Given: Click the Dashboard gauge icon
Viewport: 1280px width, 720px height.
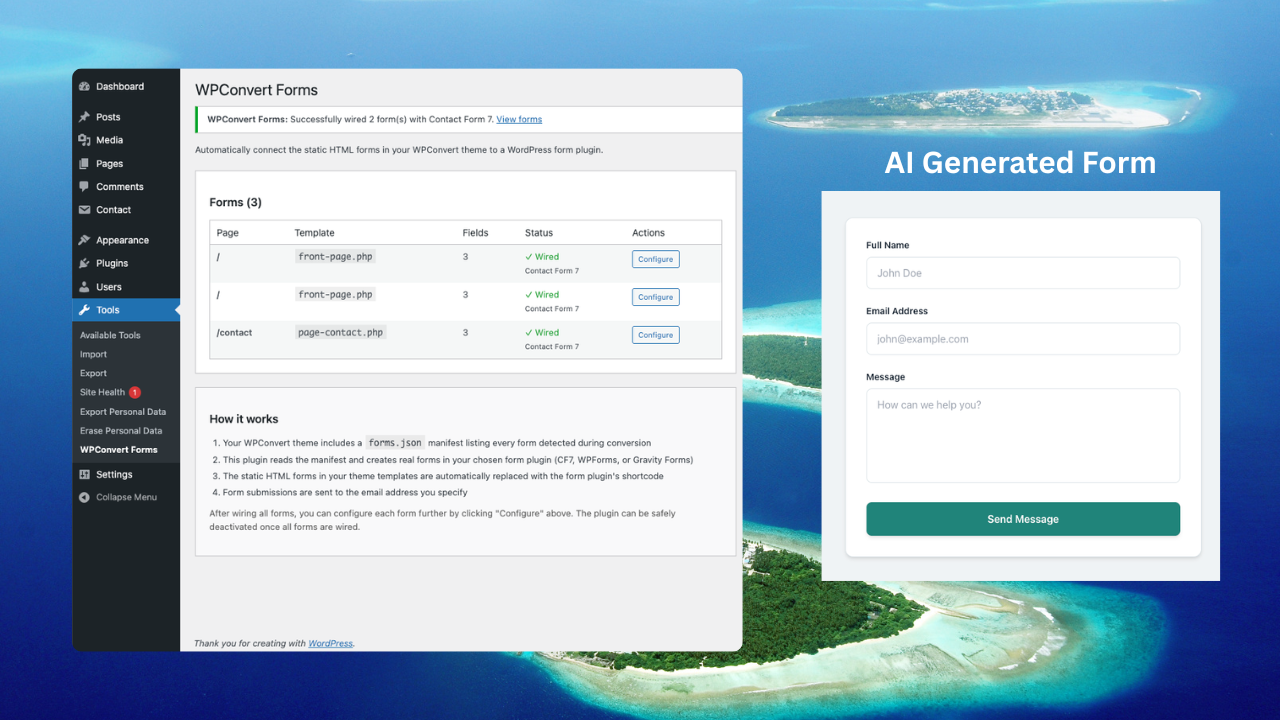Looking at the screenshot, I should click(x=85, y=87).
